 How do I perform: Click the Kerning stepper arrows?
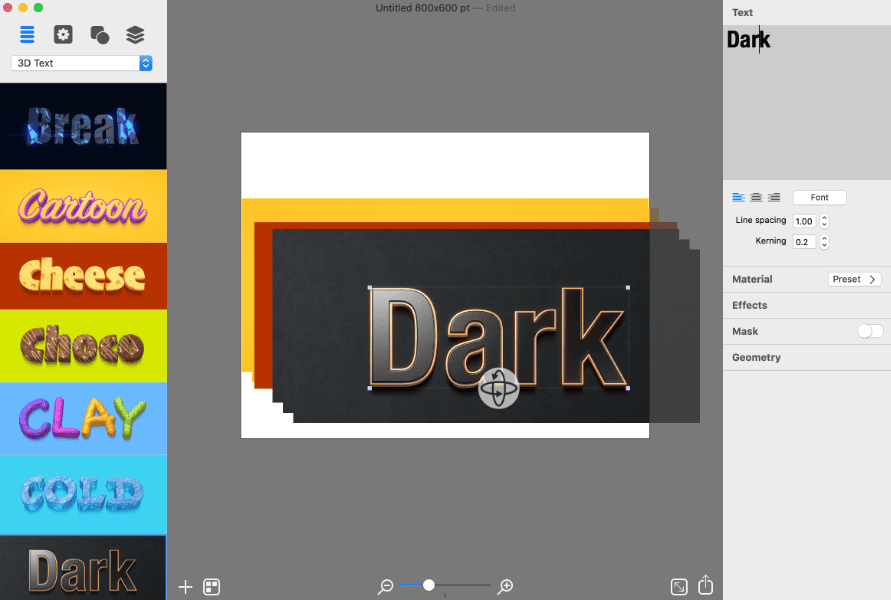point(825,241)
